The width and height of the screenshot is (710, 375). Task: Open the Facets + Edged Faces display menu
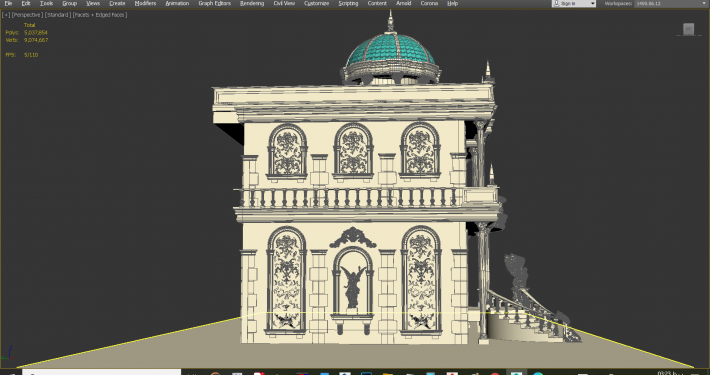click(x=100, y=14)
